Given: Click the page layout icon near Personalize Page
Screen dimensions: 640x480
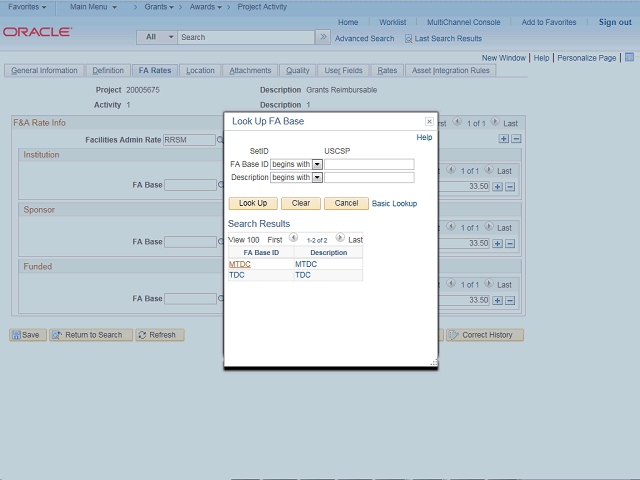Looking at the screenshot, I should point(629,58).
